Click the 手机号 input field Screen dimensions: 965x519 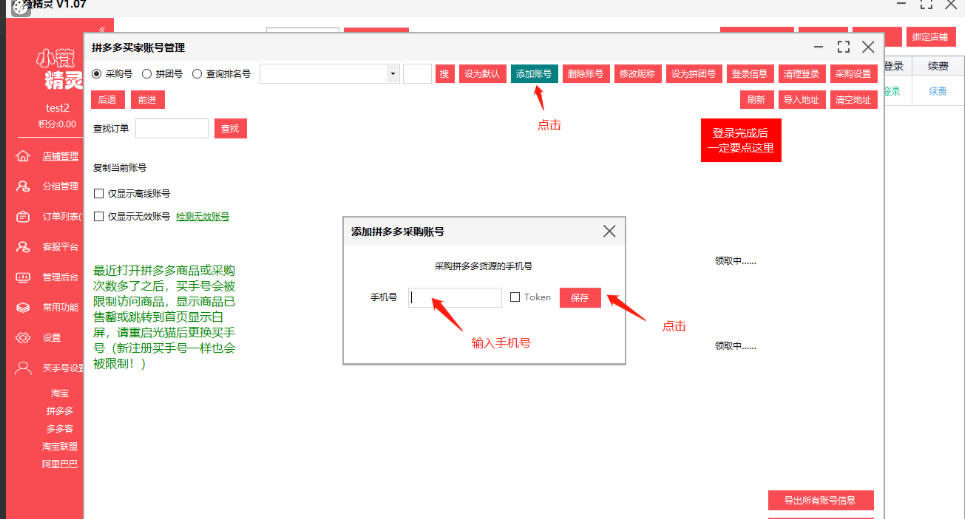(455, 298)
